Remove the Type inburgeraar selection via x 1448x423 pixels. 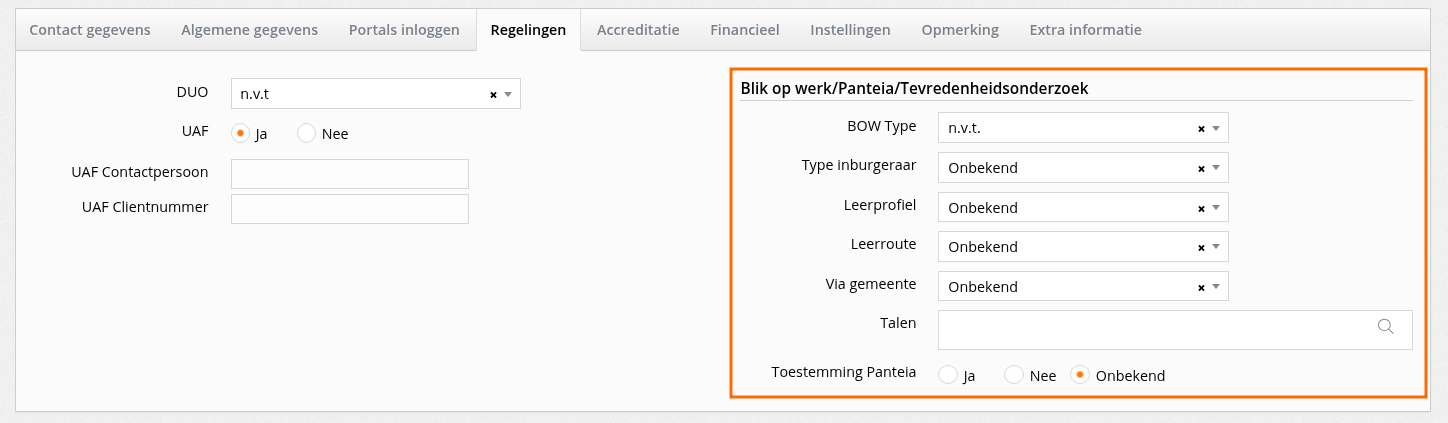(1201, 168)
